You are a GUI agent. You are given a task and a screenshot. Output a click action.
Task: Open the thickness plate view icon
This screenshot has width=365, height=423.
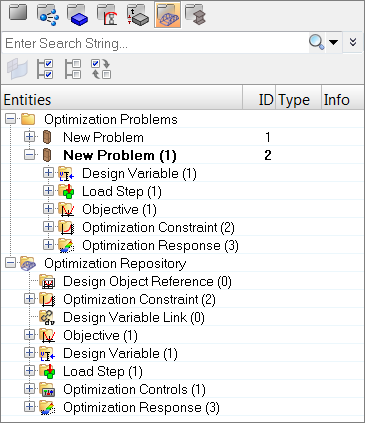[138, 15]
